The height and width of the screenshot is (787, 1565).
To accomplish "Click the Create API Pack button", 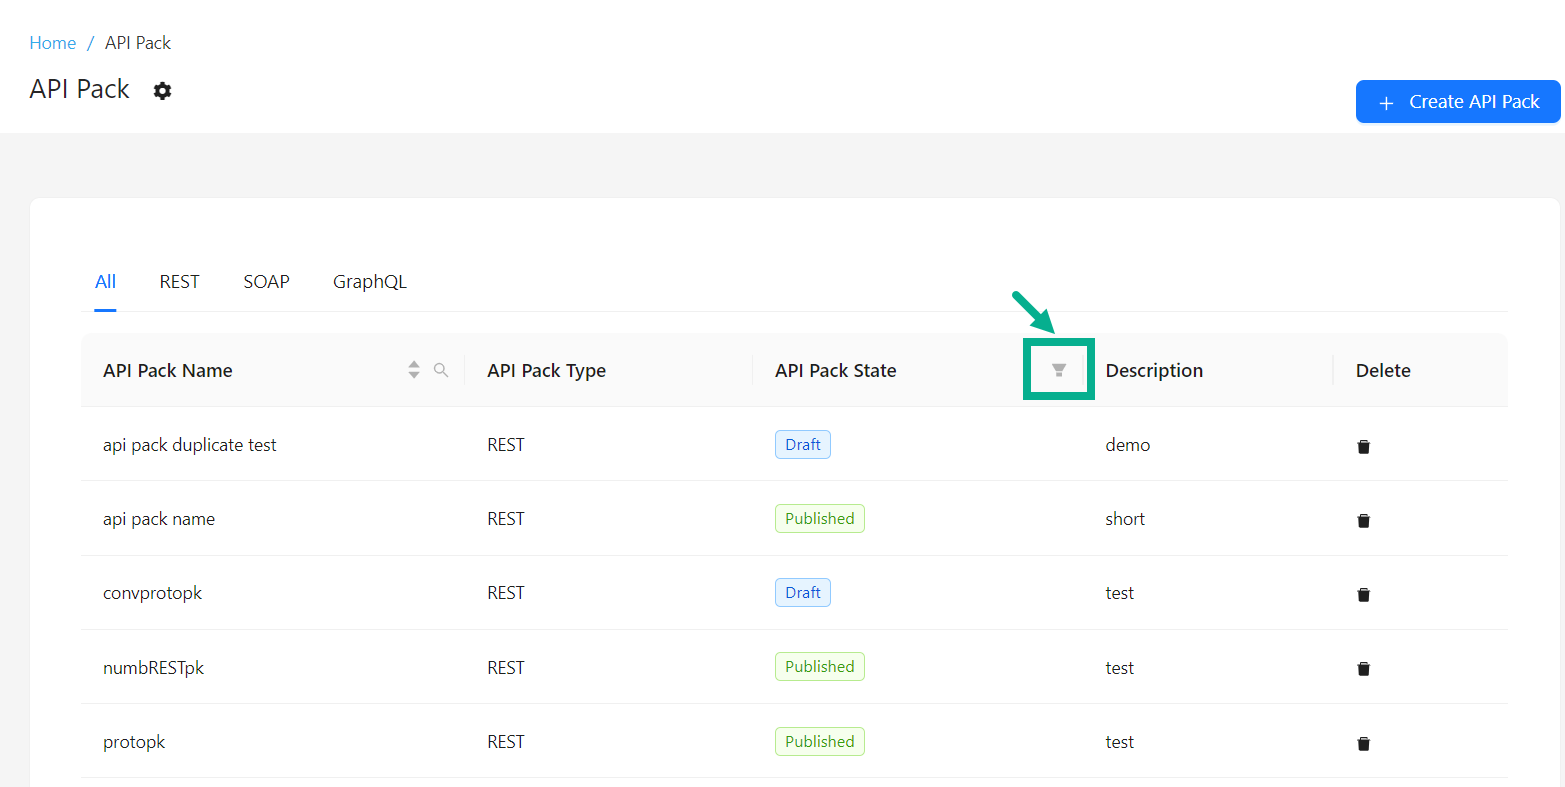I will pyautogui.click(x=1457, y=102).
